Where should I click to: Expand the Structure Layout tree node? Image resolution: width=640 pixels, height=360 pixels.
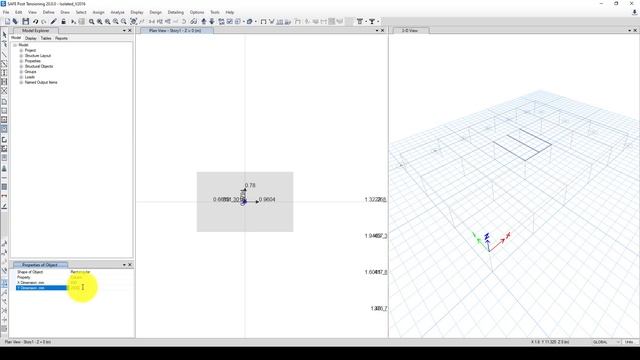(x=21, y=56)
